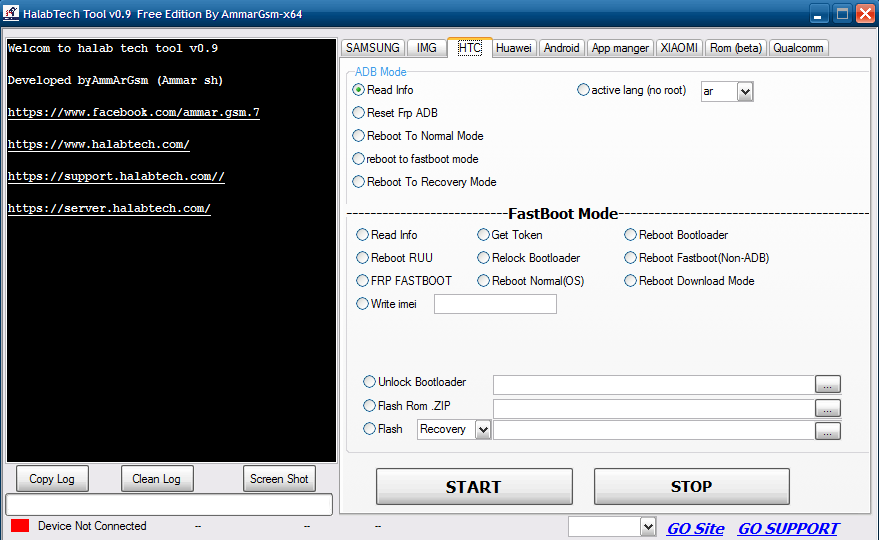Click the HalabTech app icon in title bar
Image resolution: width=879 pixels, height=540 pixels.
(x=11, y=14)
